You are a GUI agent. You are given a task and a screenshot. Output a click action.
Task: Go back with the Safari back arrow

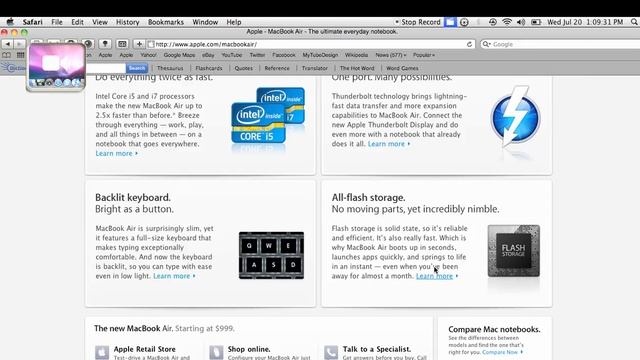[7, 44]
